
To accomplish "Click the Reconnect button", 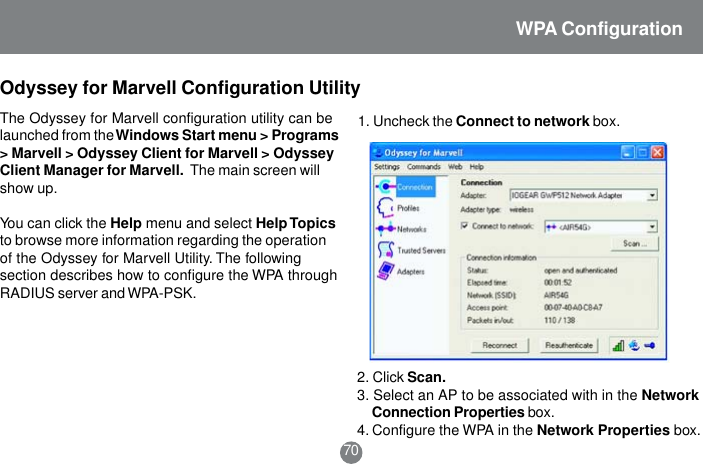I will 499,345.
